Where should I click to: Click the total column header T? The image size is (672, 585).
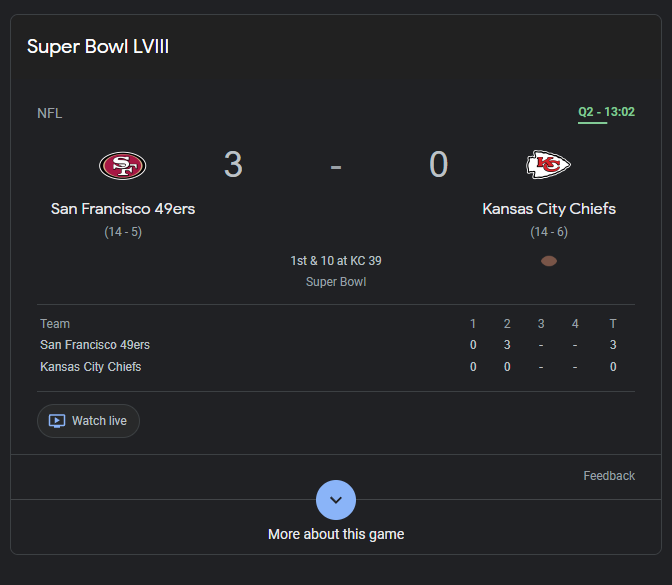coord(613,324)
